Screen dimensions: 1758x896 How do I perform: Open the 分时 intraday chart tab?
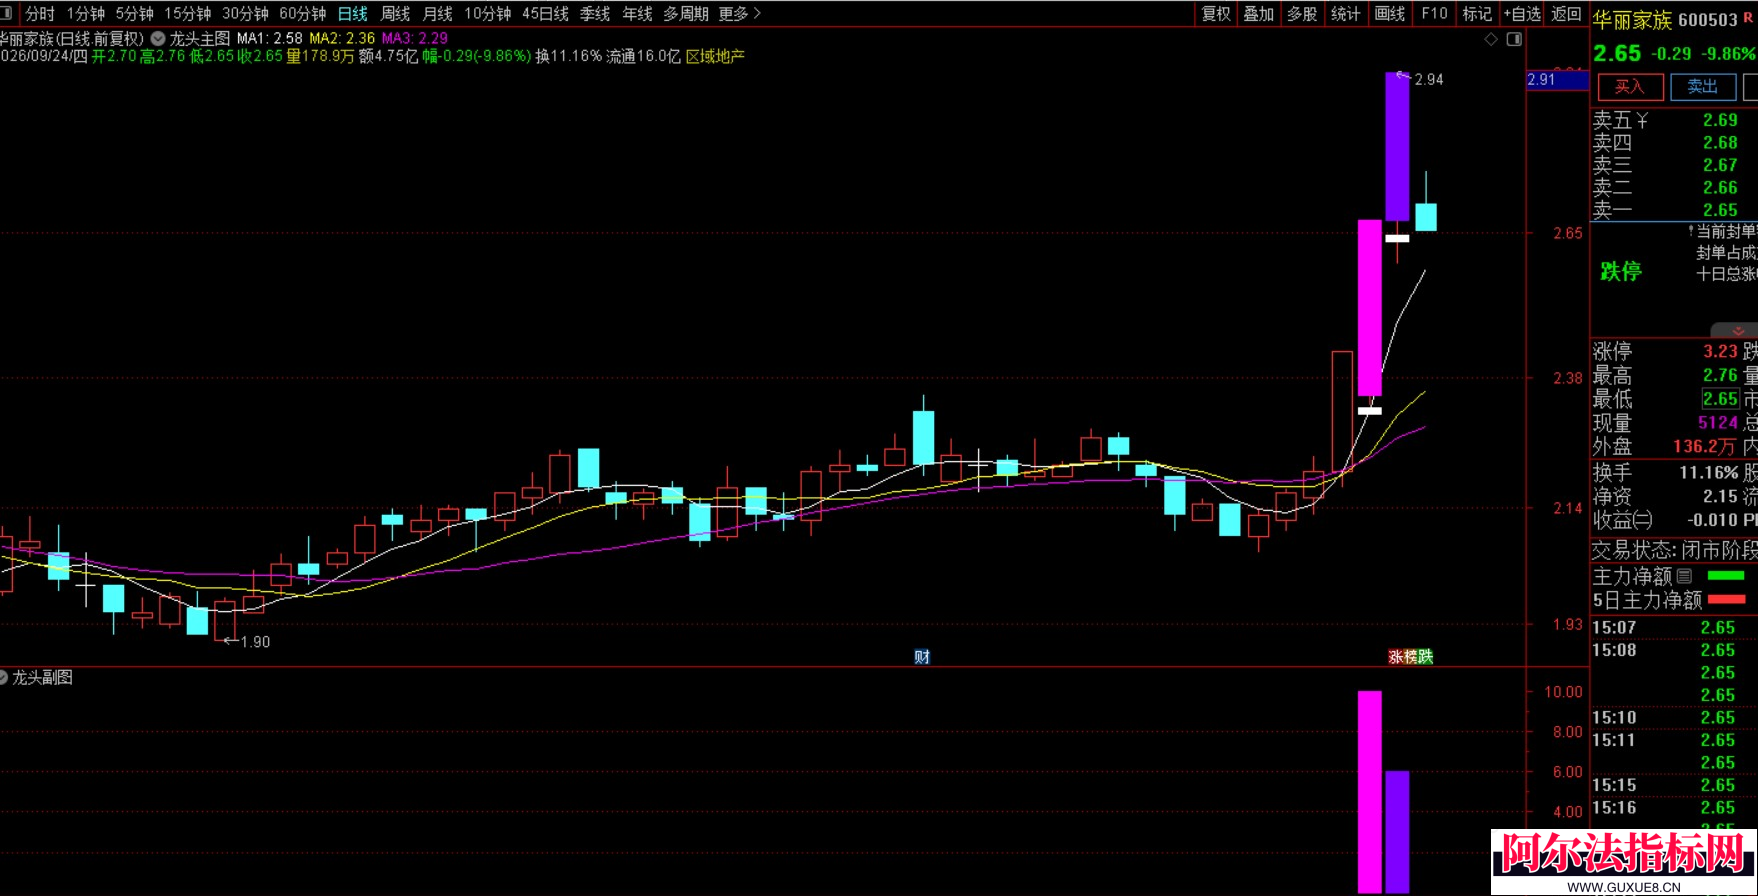[40, 14]
